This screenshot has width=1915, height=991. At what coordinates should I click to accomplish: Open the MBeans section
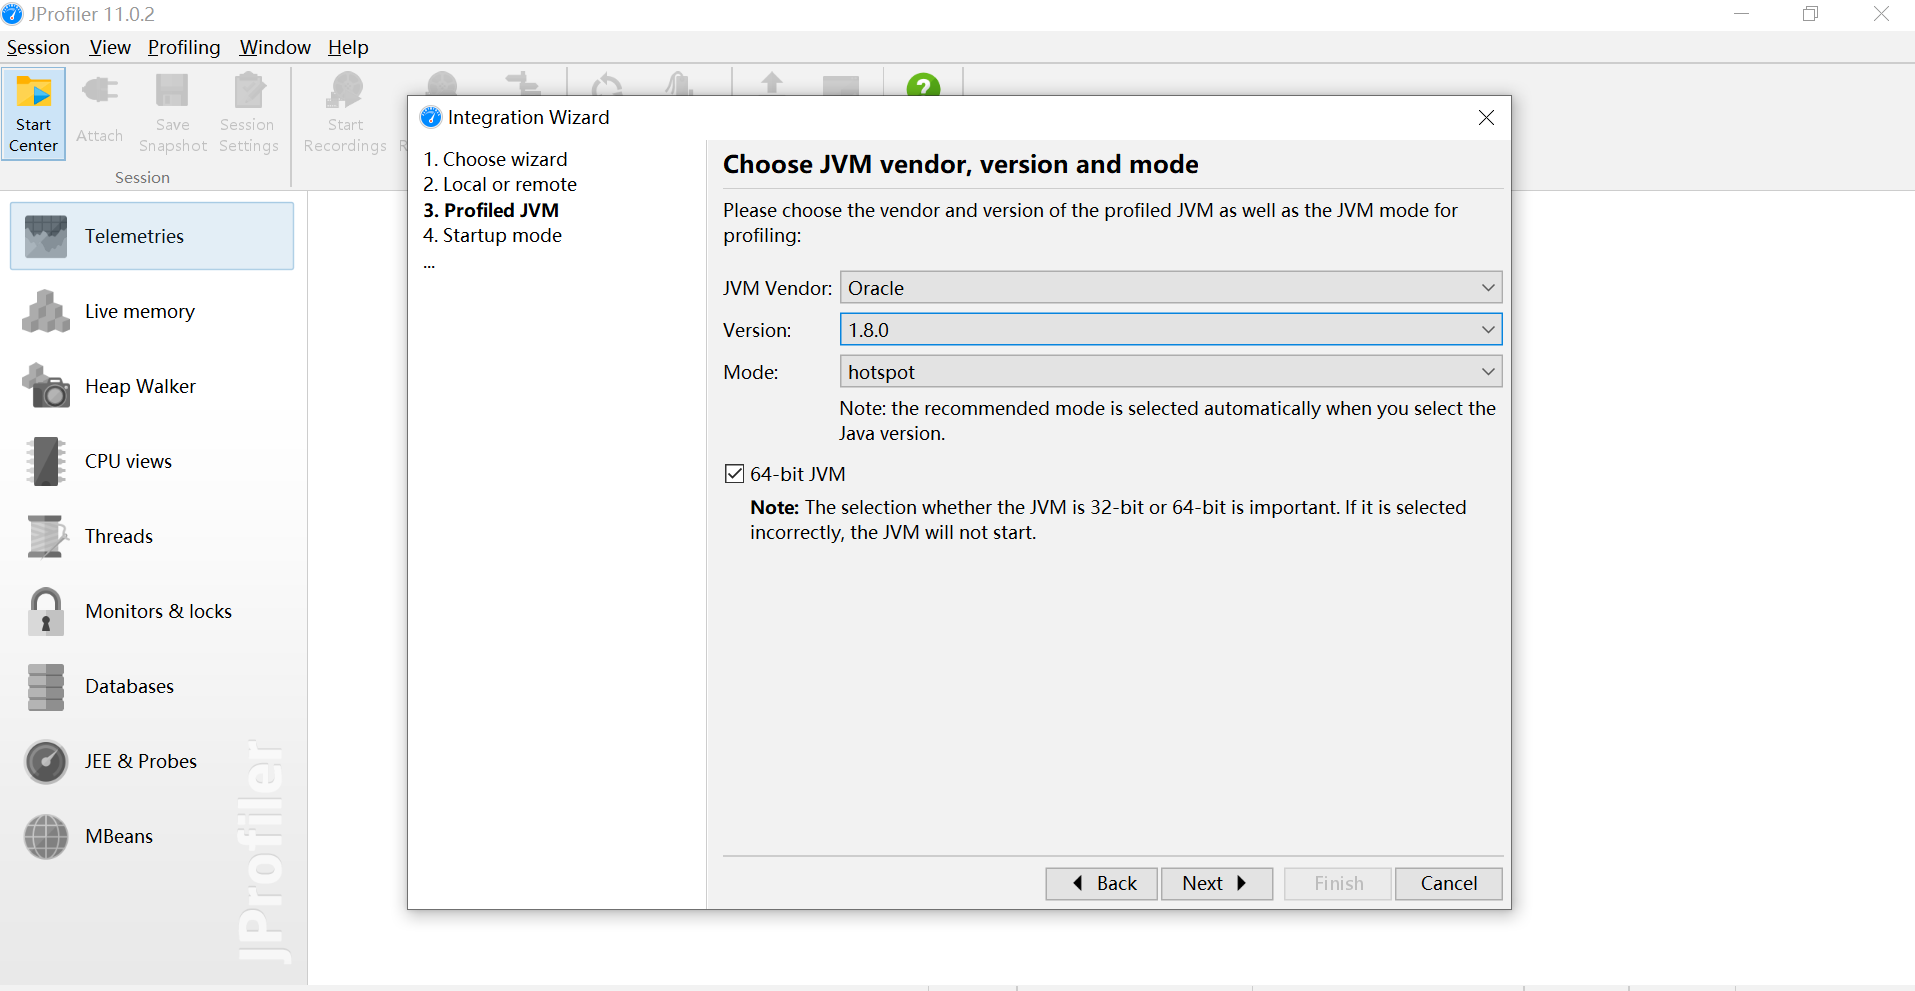click(152, 836)
